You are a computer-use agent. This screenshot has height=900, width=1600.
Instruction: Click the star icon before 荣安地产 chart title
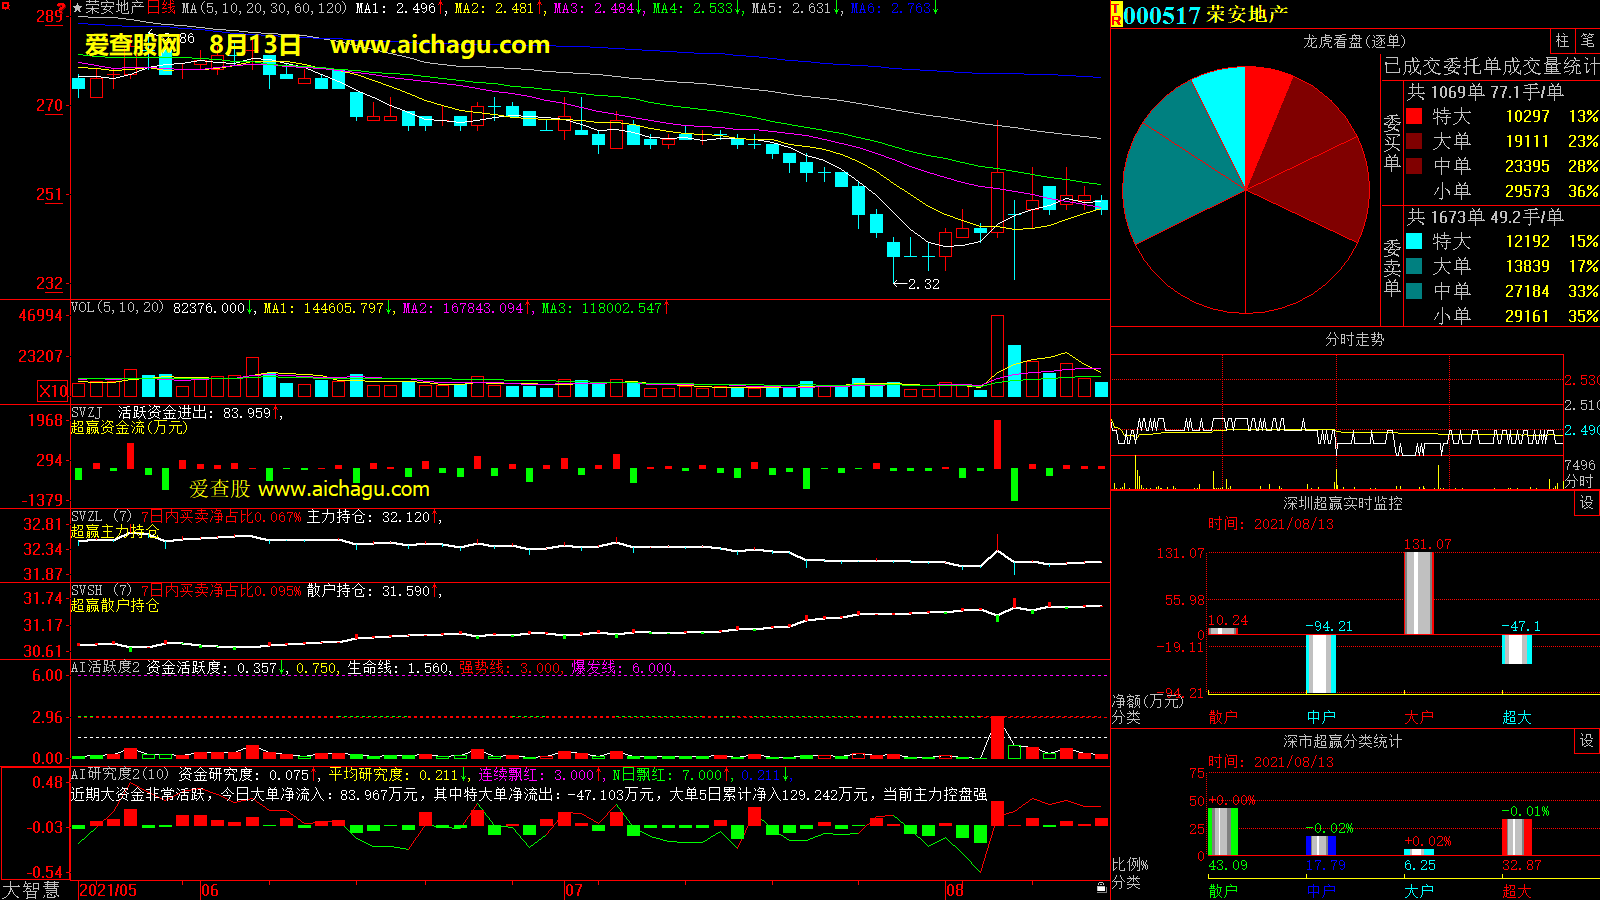(x=77, y=8)
